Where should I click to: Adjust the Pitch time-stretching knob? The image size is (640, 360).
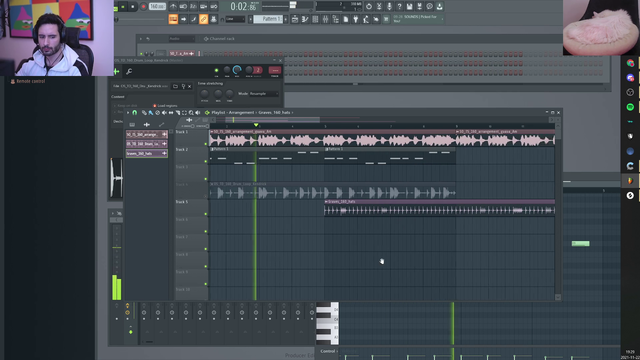pyautogui.click(x=204, y=94)
